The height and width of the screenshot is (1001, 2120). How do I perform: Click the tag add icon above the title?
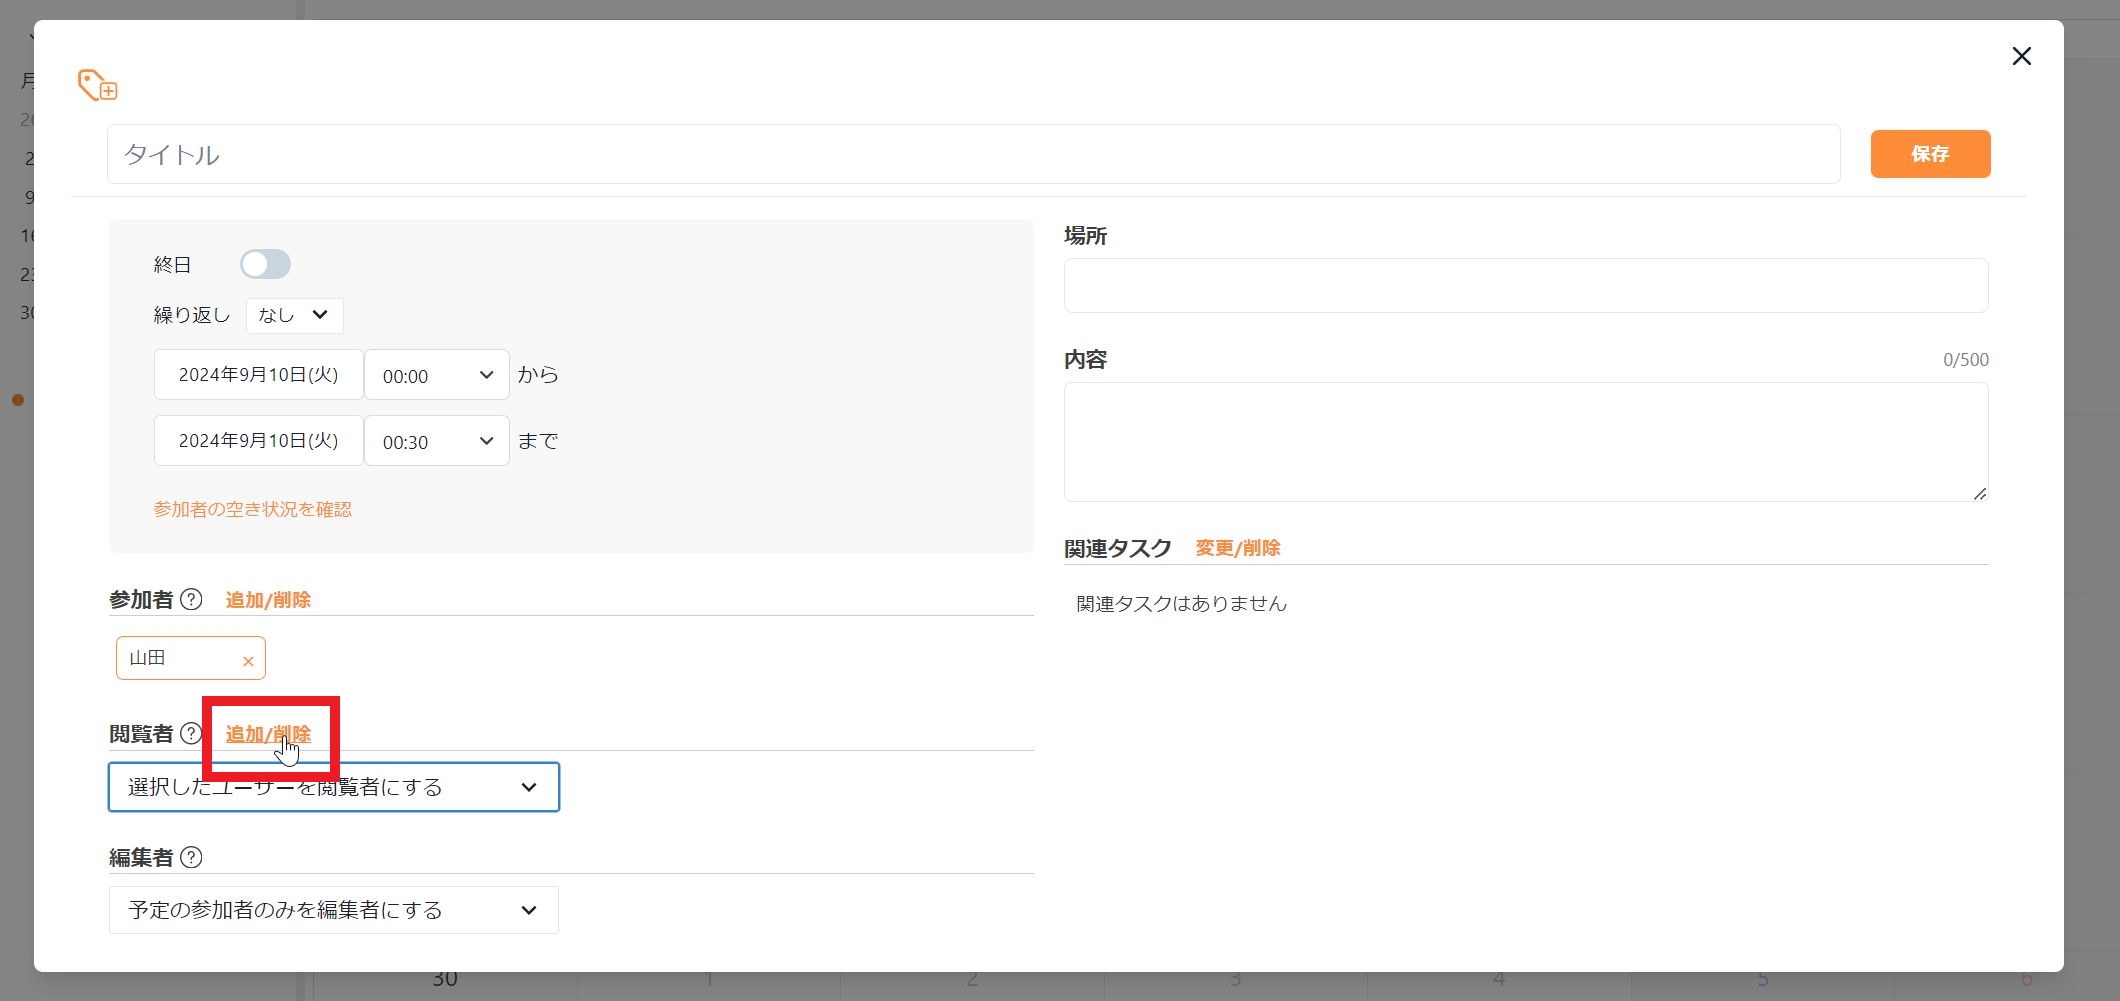click(x=96, y=86)
